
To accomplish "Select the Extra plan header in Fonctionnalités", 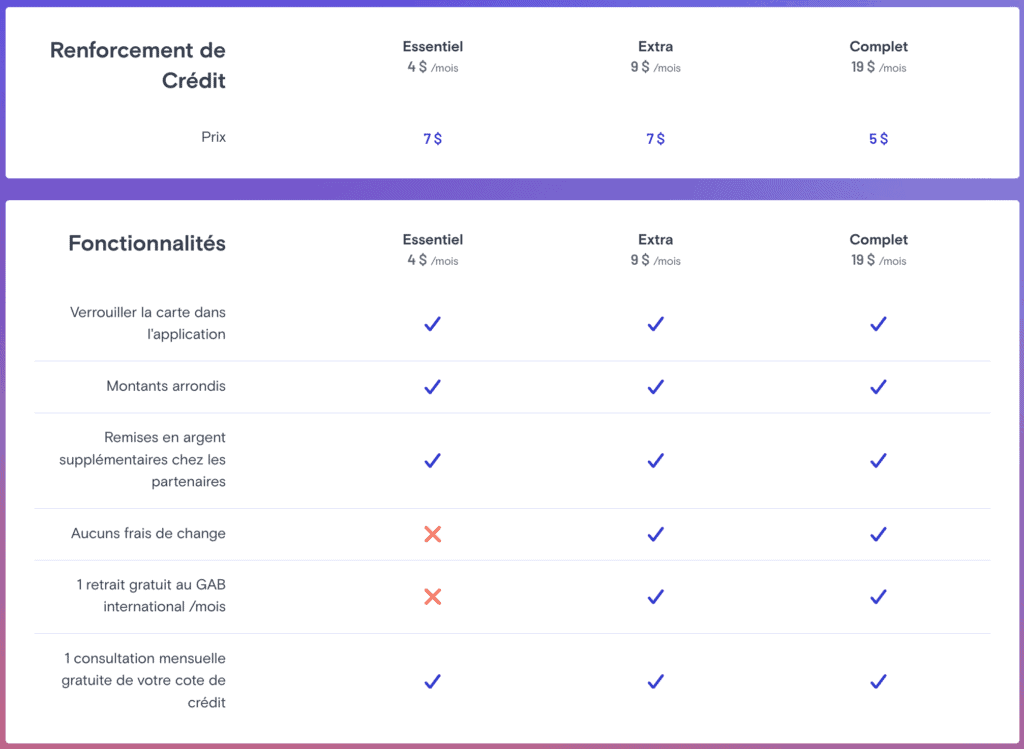I will pyautogui.click(x=655, y=240).
